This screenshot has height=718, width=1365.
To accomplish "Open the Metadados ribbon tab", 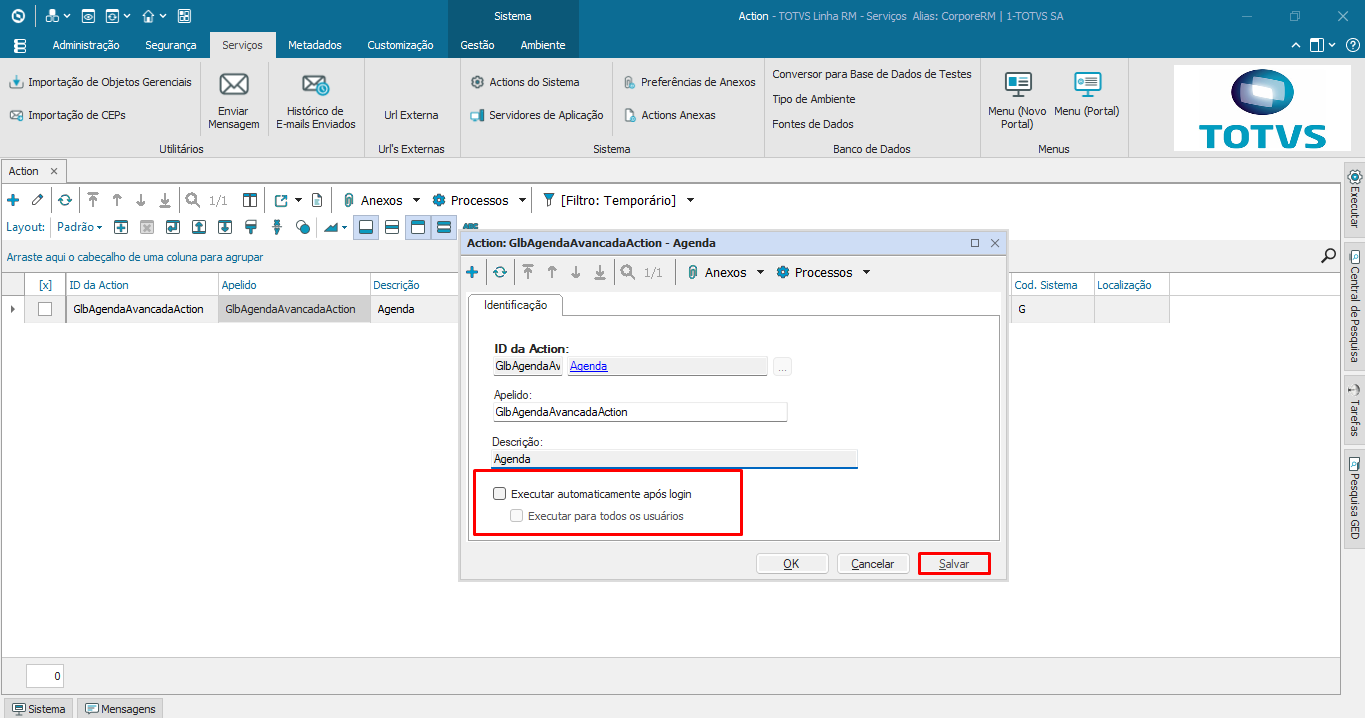I will [x=315, y=45].
